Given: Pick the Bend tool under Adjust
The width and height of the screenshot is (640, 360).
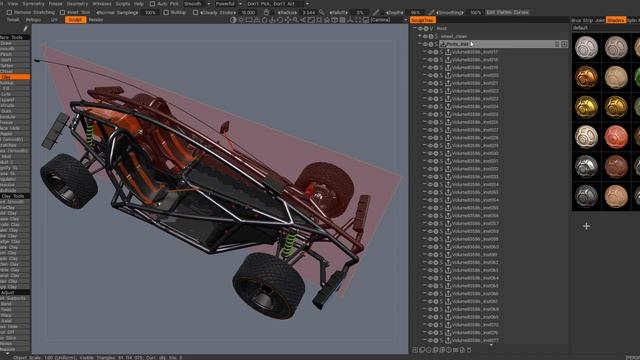Looking at the screenshot, I should (15, 304).
